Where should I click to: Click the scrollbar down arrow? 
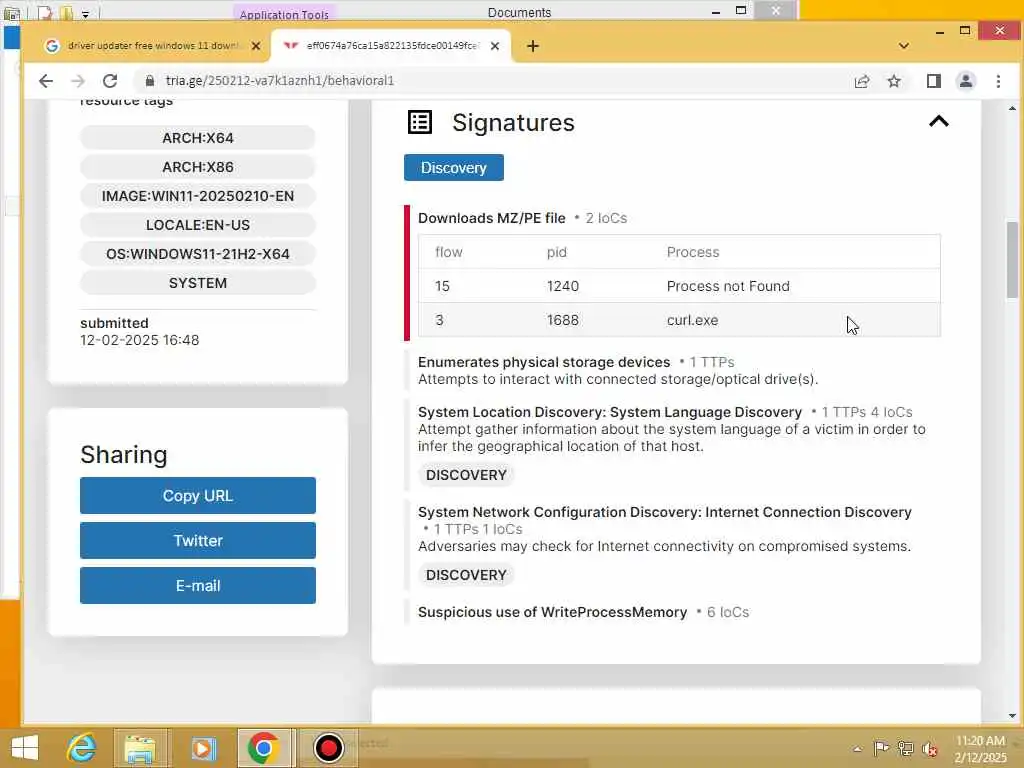pyautogui.click(x=1012, y=716)
